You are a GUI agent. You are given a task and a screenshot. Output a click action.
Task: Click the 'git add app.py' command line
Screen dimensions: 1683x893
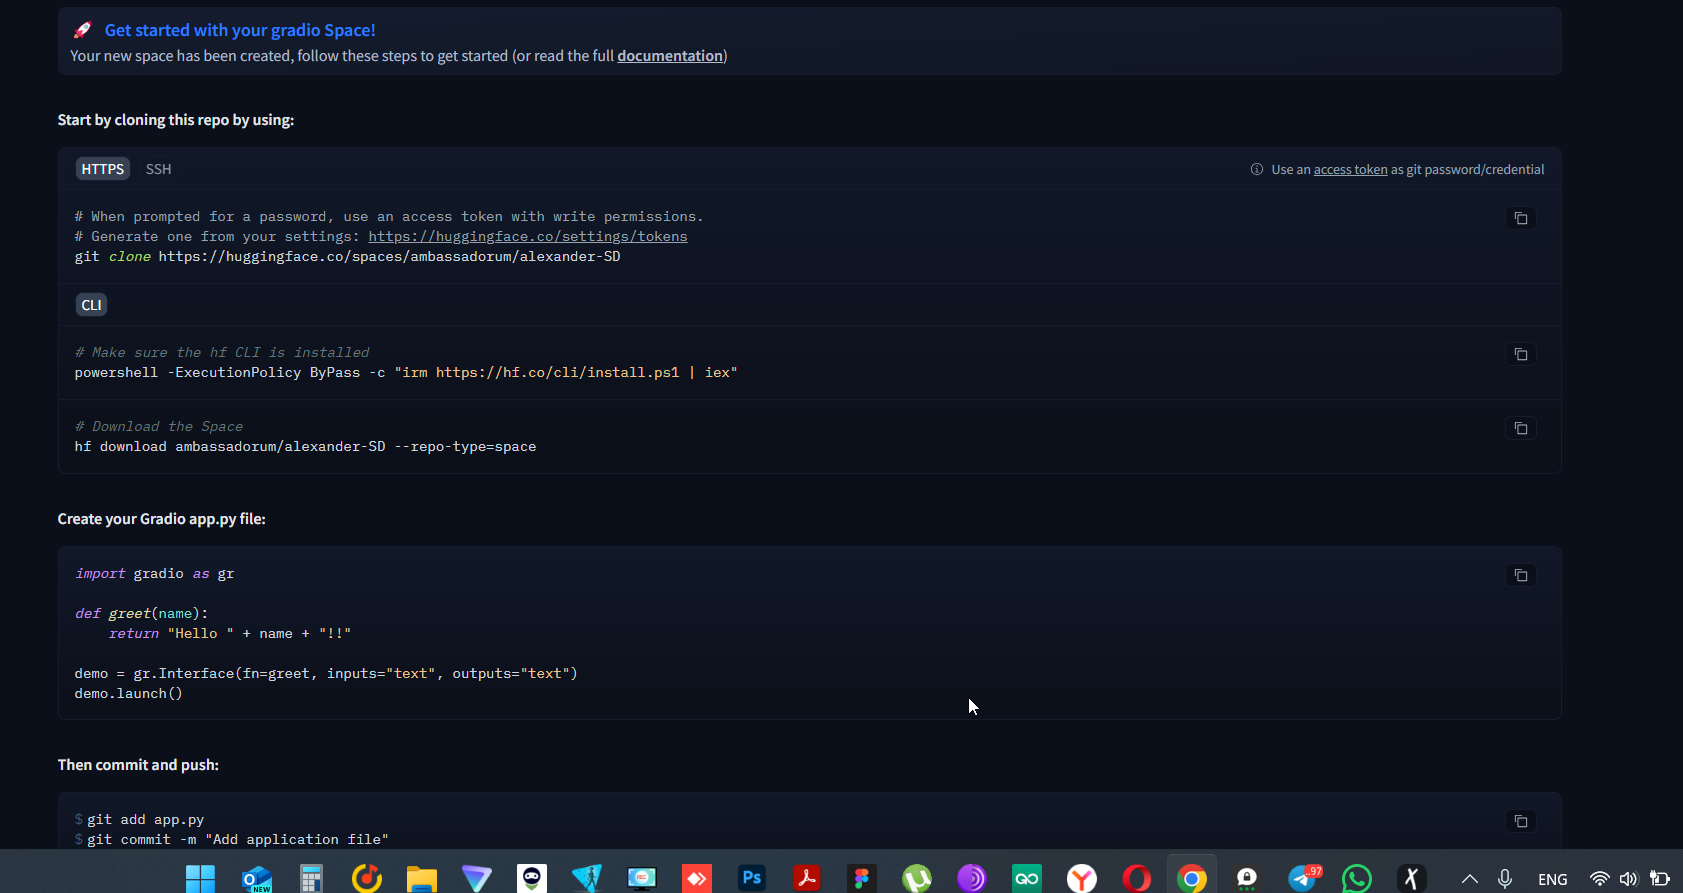pyautogui.click(x=145, y=820)
